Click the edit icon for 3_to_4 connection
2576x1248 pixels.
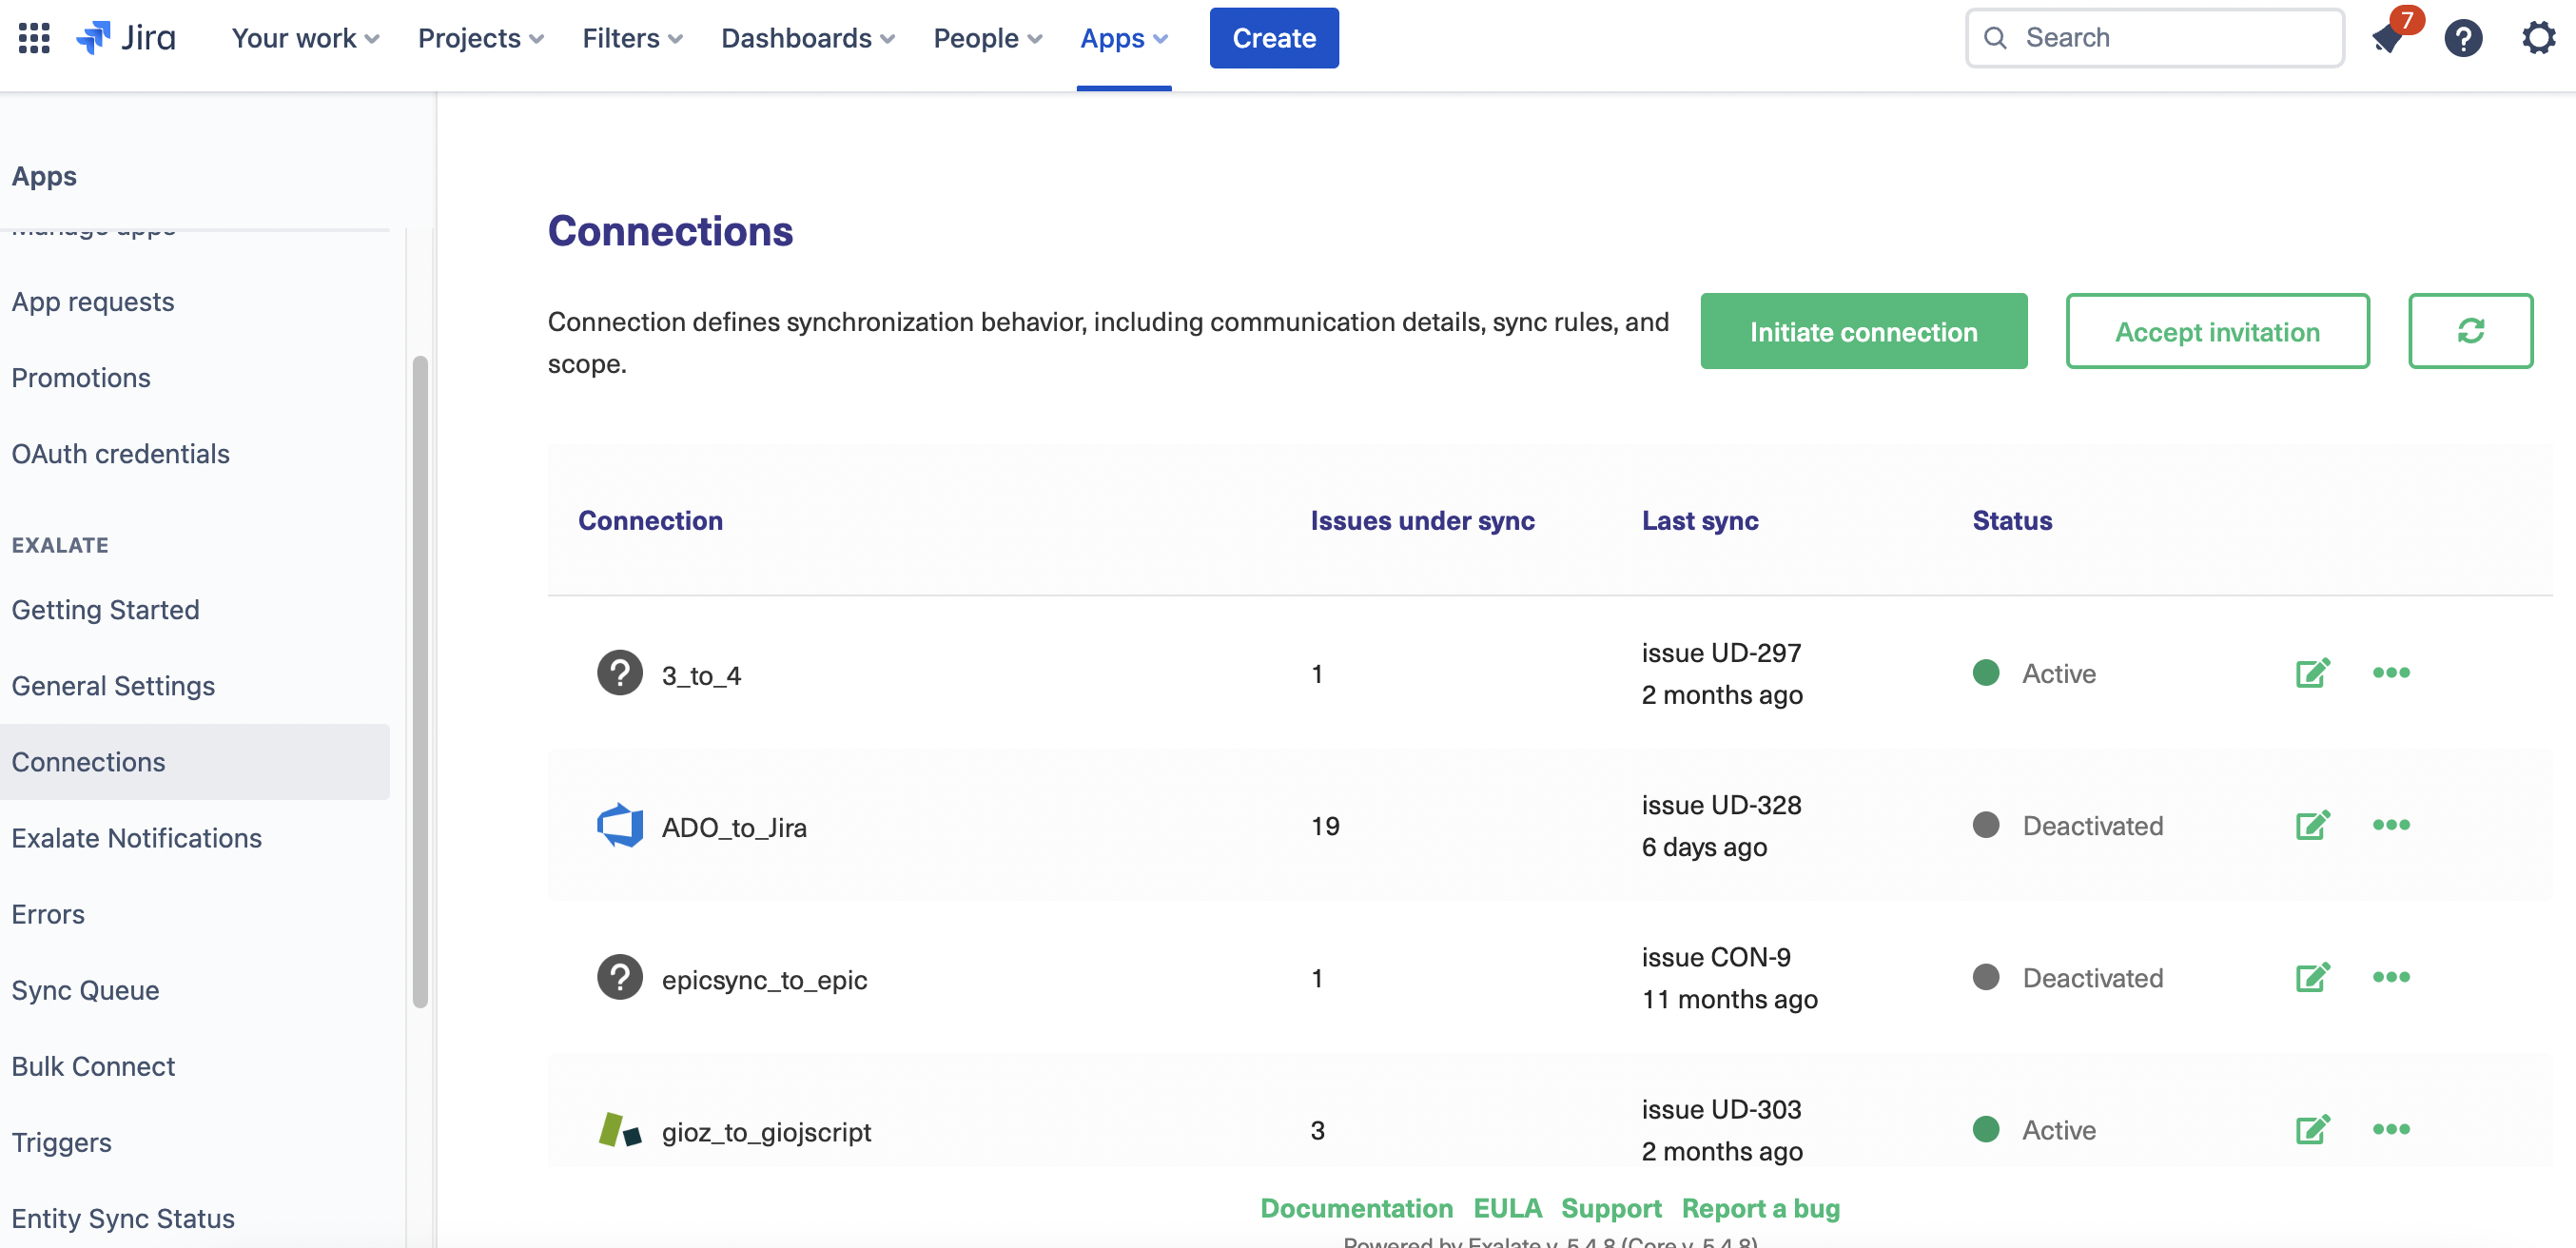click(2312, 673)
